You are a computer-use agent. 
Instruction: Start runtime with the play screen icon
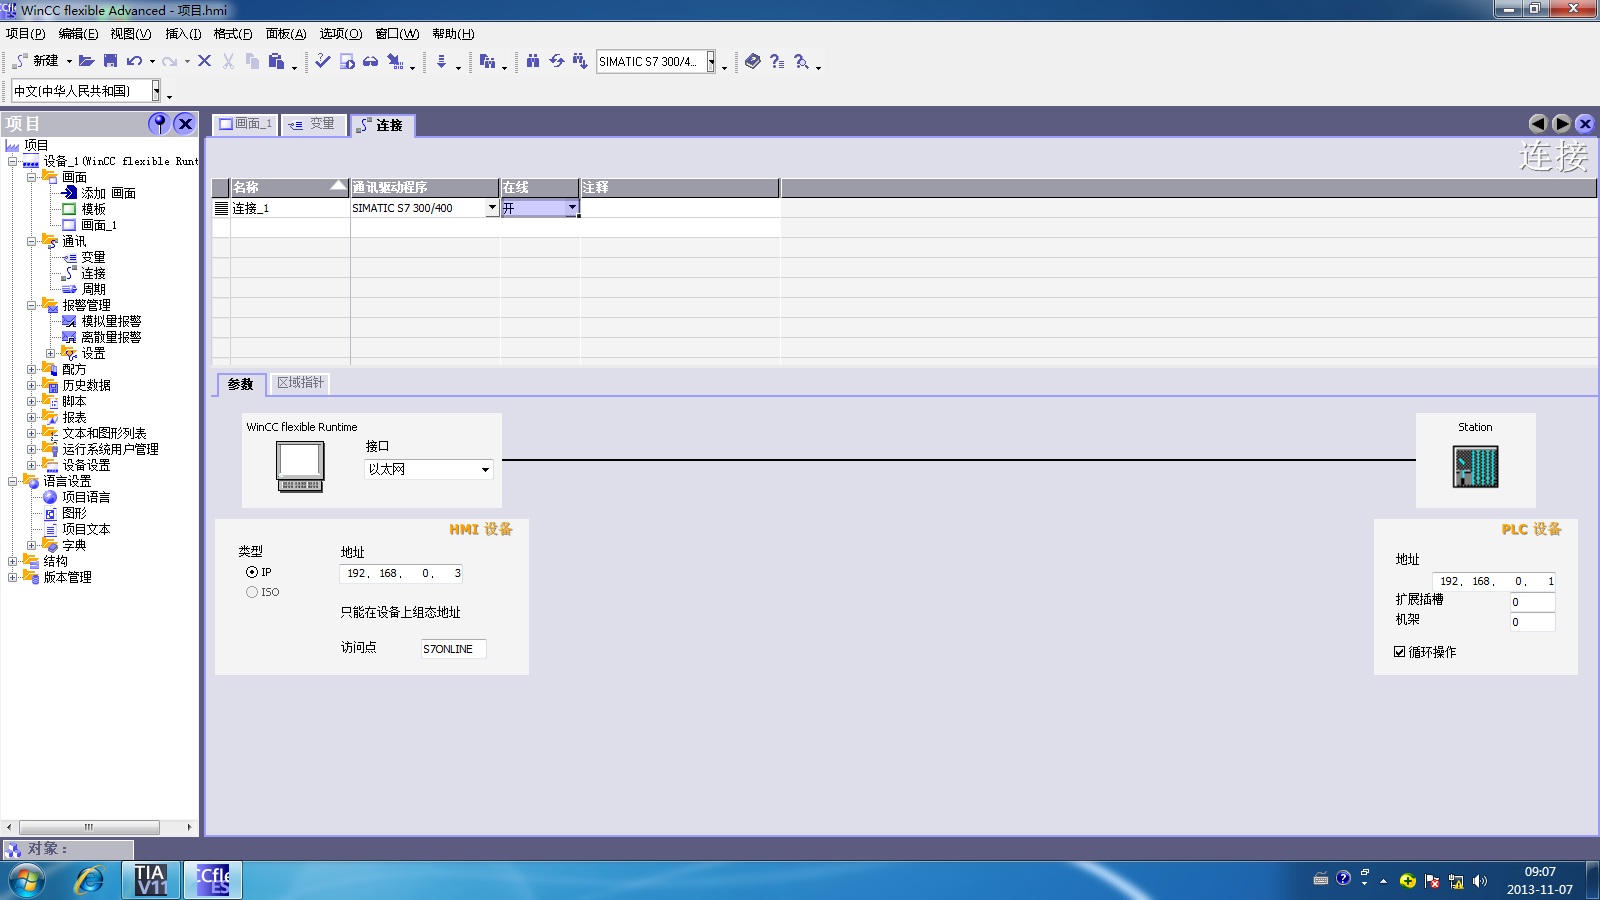click(347, 61)
